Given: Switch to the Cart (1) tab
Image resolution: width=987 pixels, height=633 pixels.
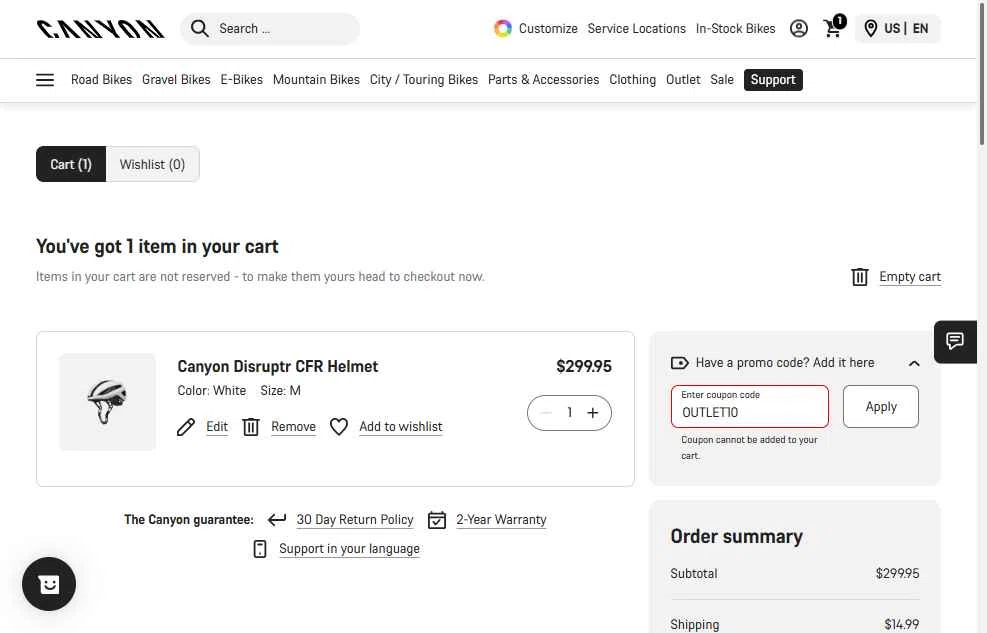Looking at the screenshot, I should 71,164.
